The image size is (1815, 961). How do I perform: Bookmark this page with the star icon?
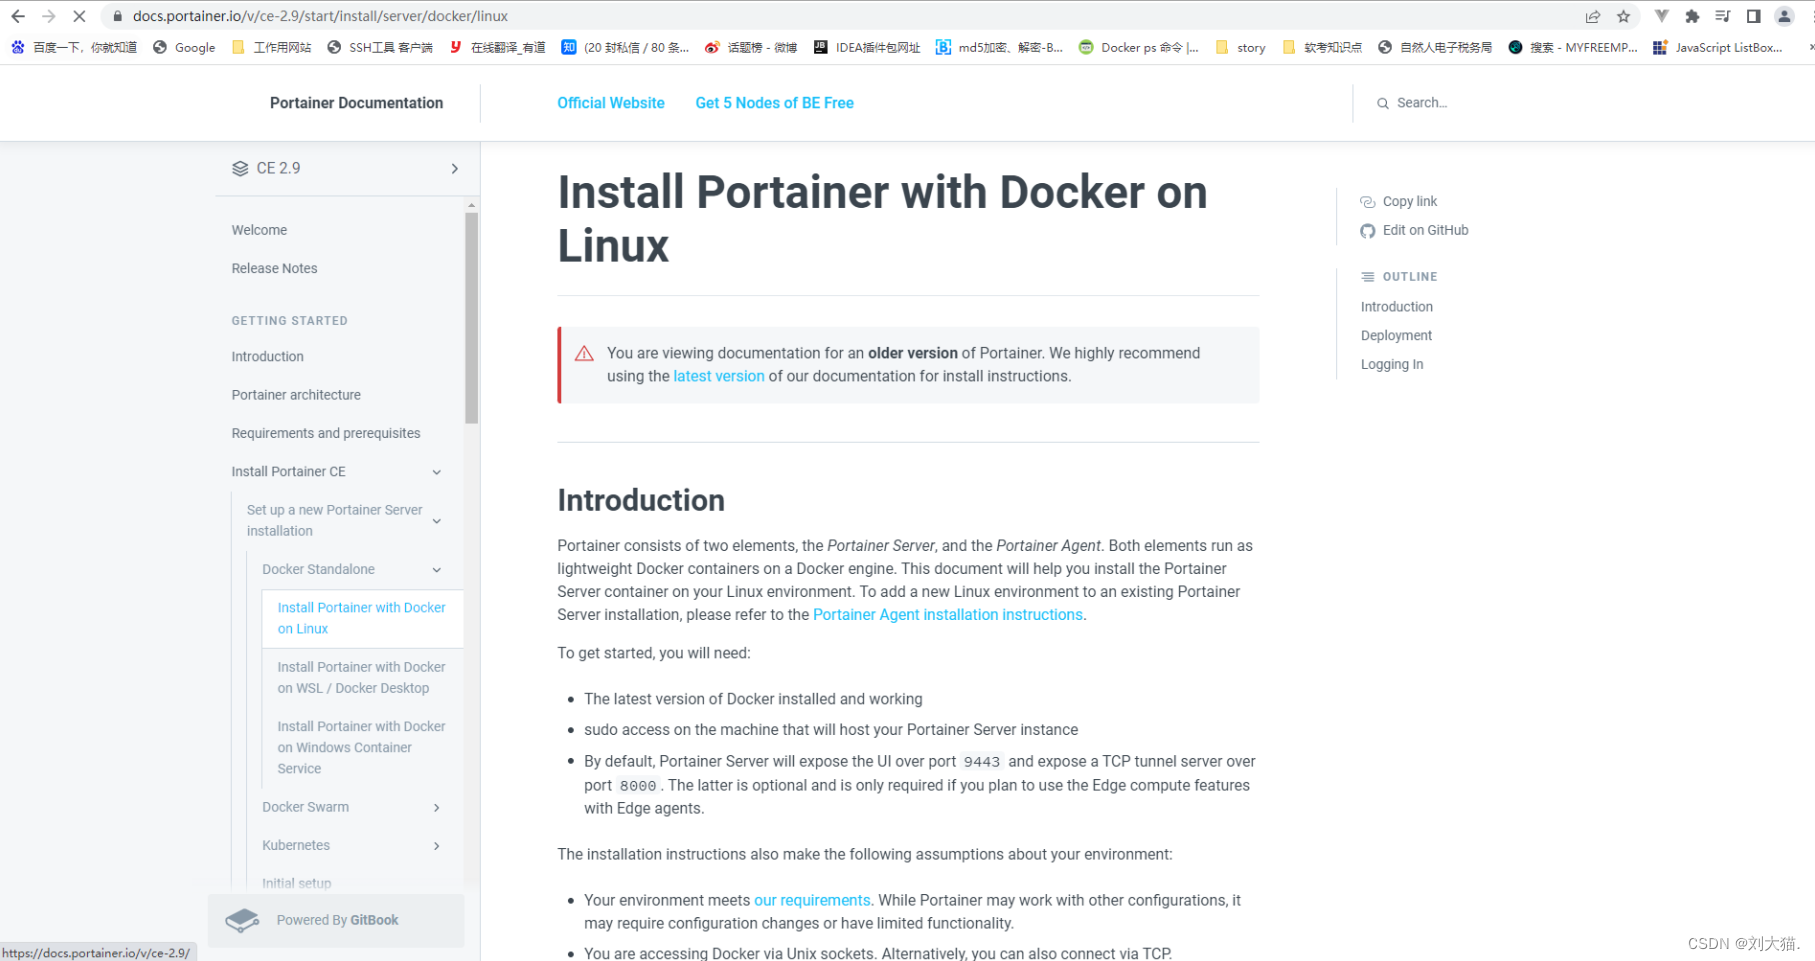pos(1623,16)
